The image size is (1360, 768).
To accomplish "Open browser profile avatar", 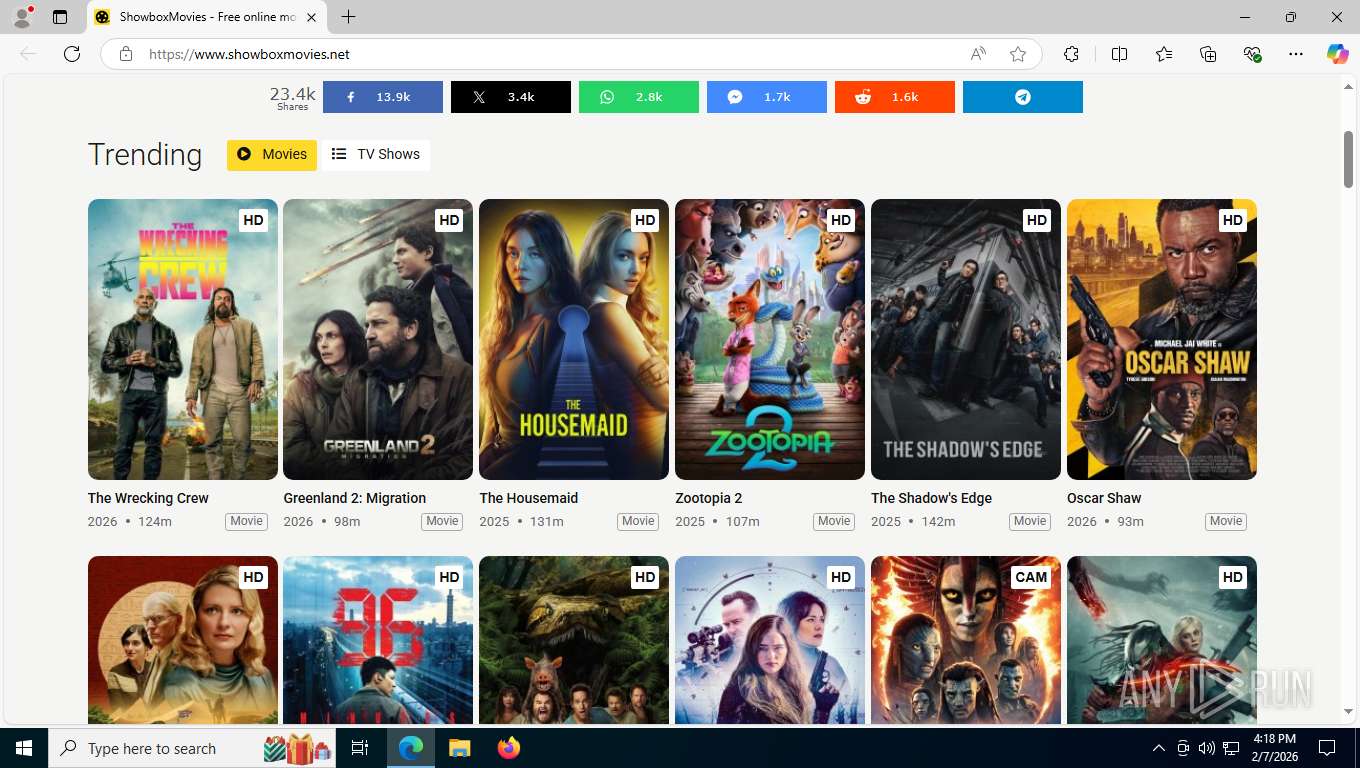I will click(x=22, y=17).
